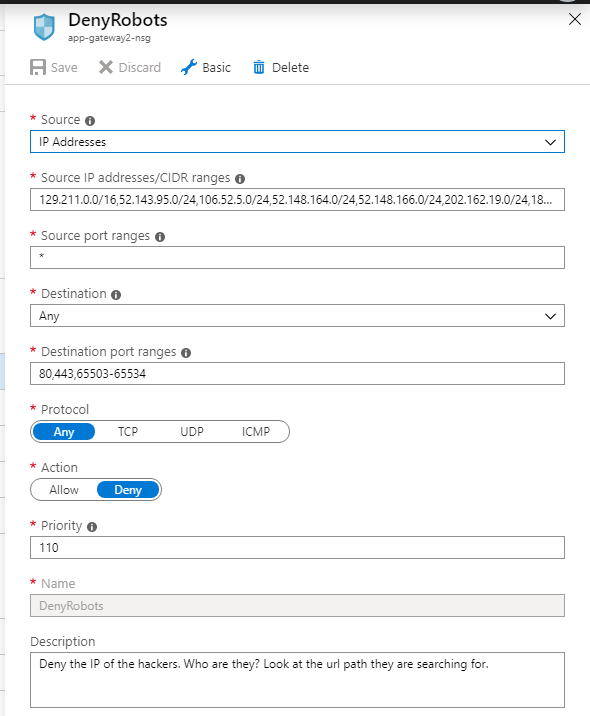Click the Destination info icon
Viewport: 590px width, 716px height.
[x=116, y=295]
